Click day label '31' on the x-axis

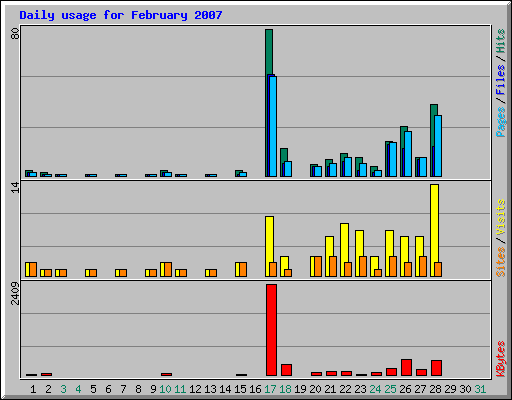click(x=480, y=389)
